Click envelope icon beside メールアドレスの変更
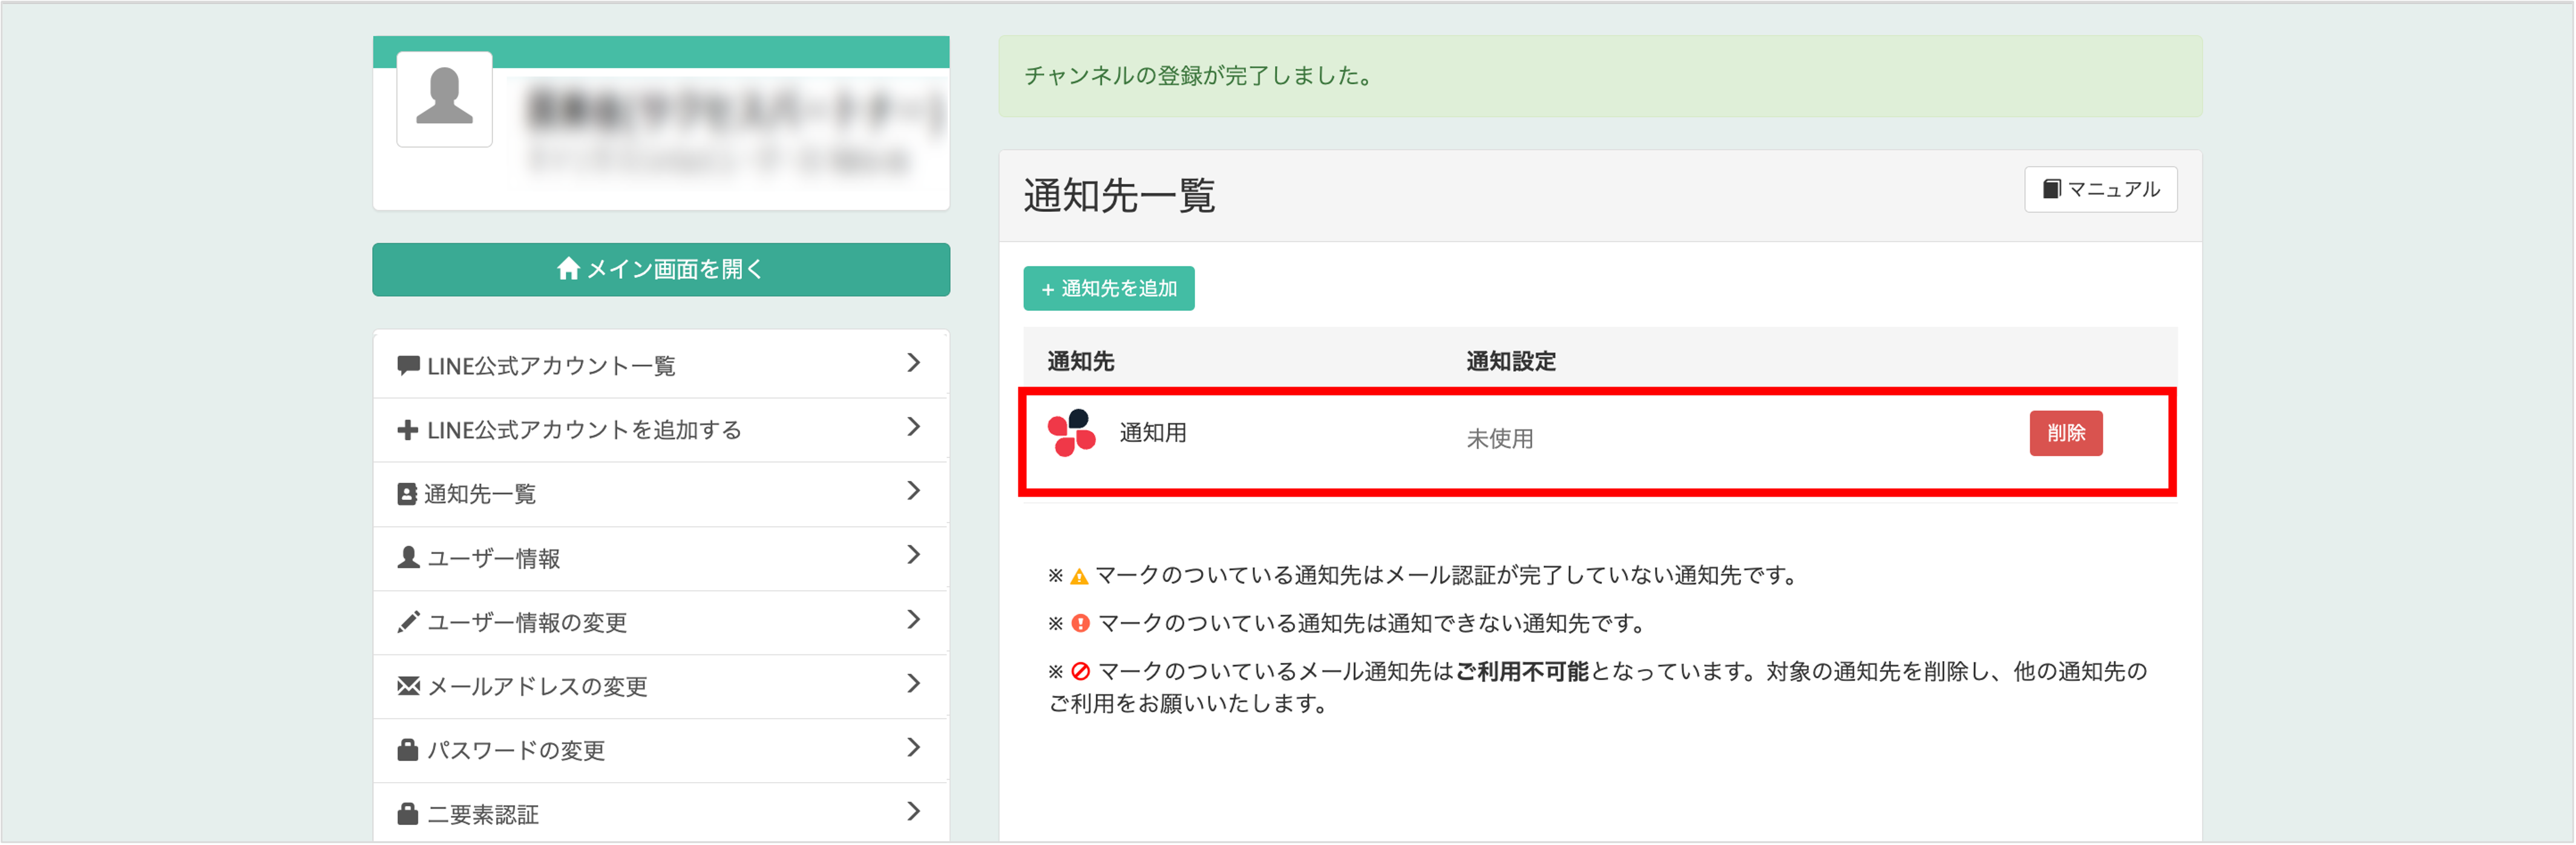The height and width of the screenshot is (845, 2576). click(x=407, y=686)
